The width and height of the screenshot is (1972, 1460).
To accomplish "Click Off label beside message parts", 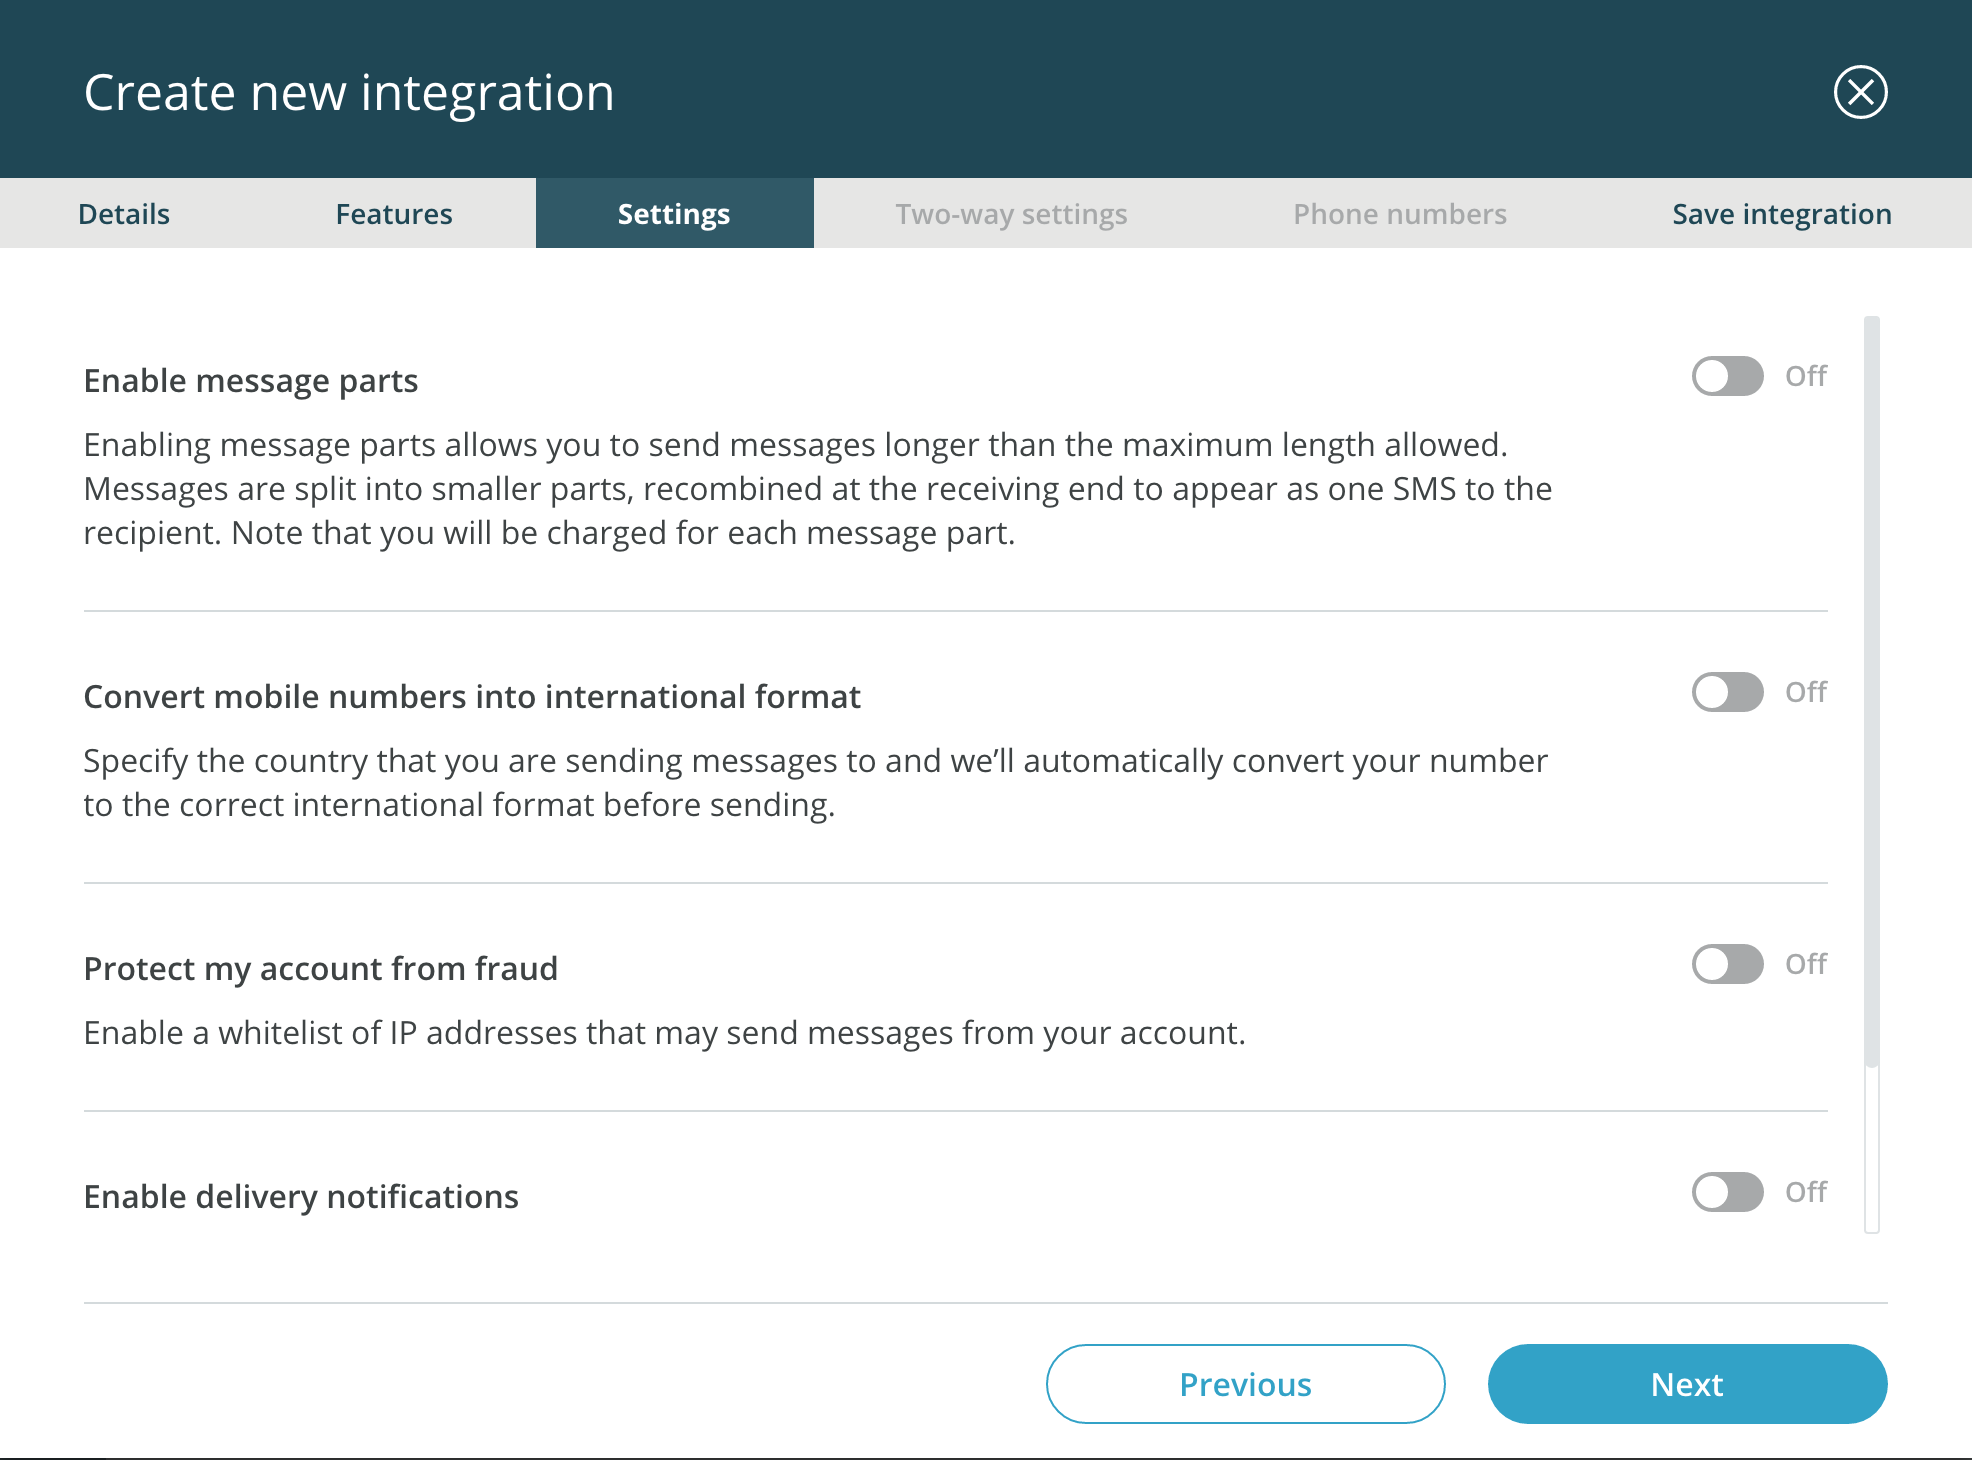I will click(x=1806, y=377).
